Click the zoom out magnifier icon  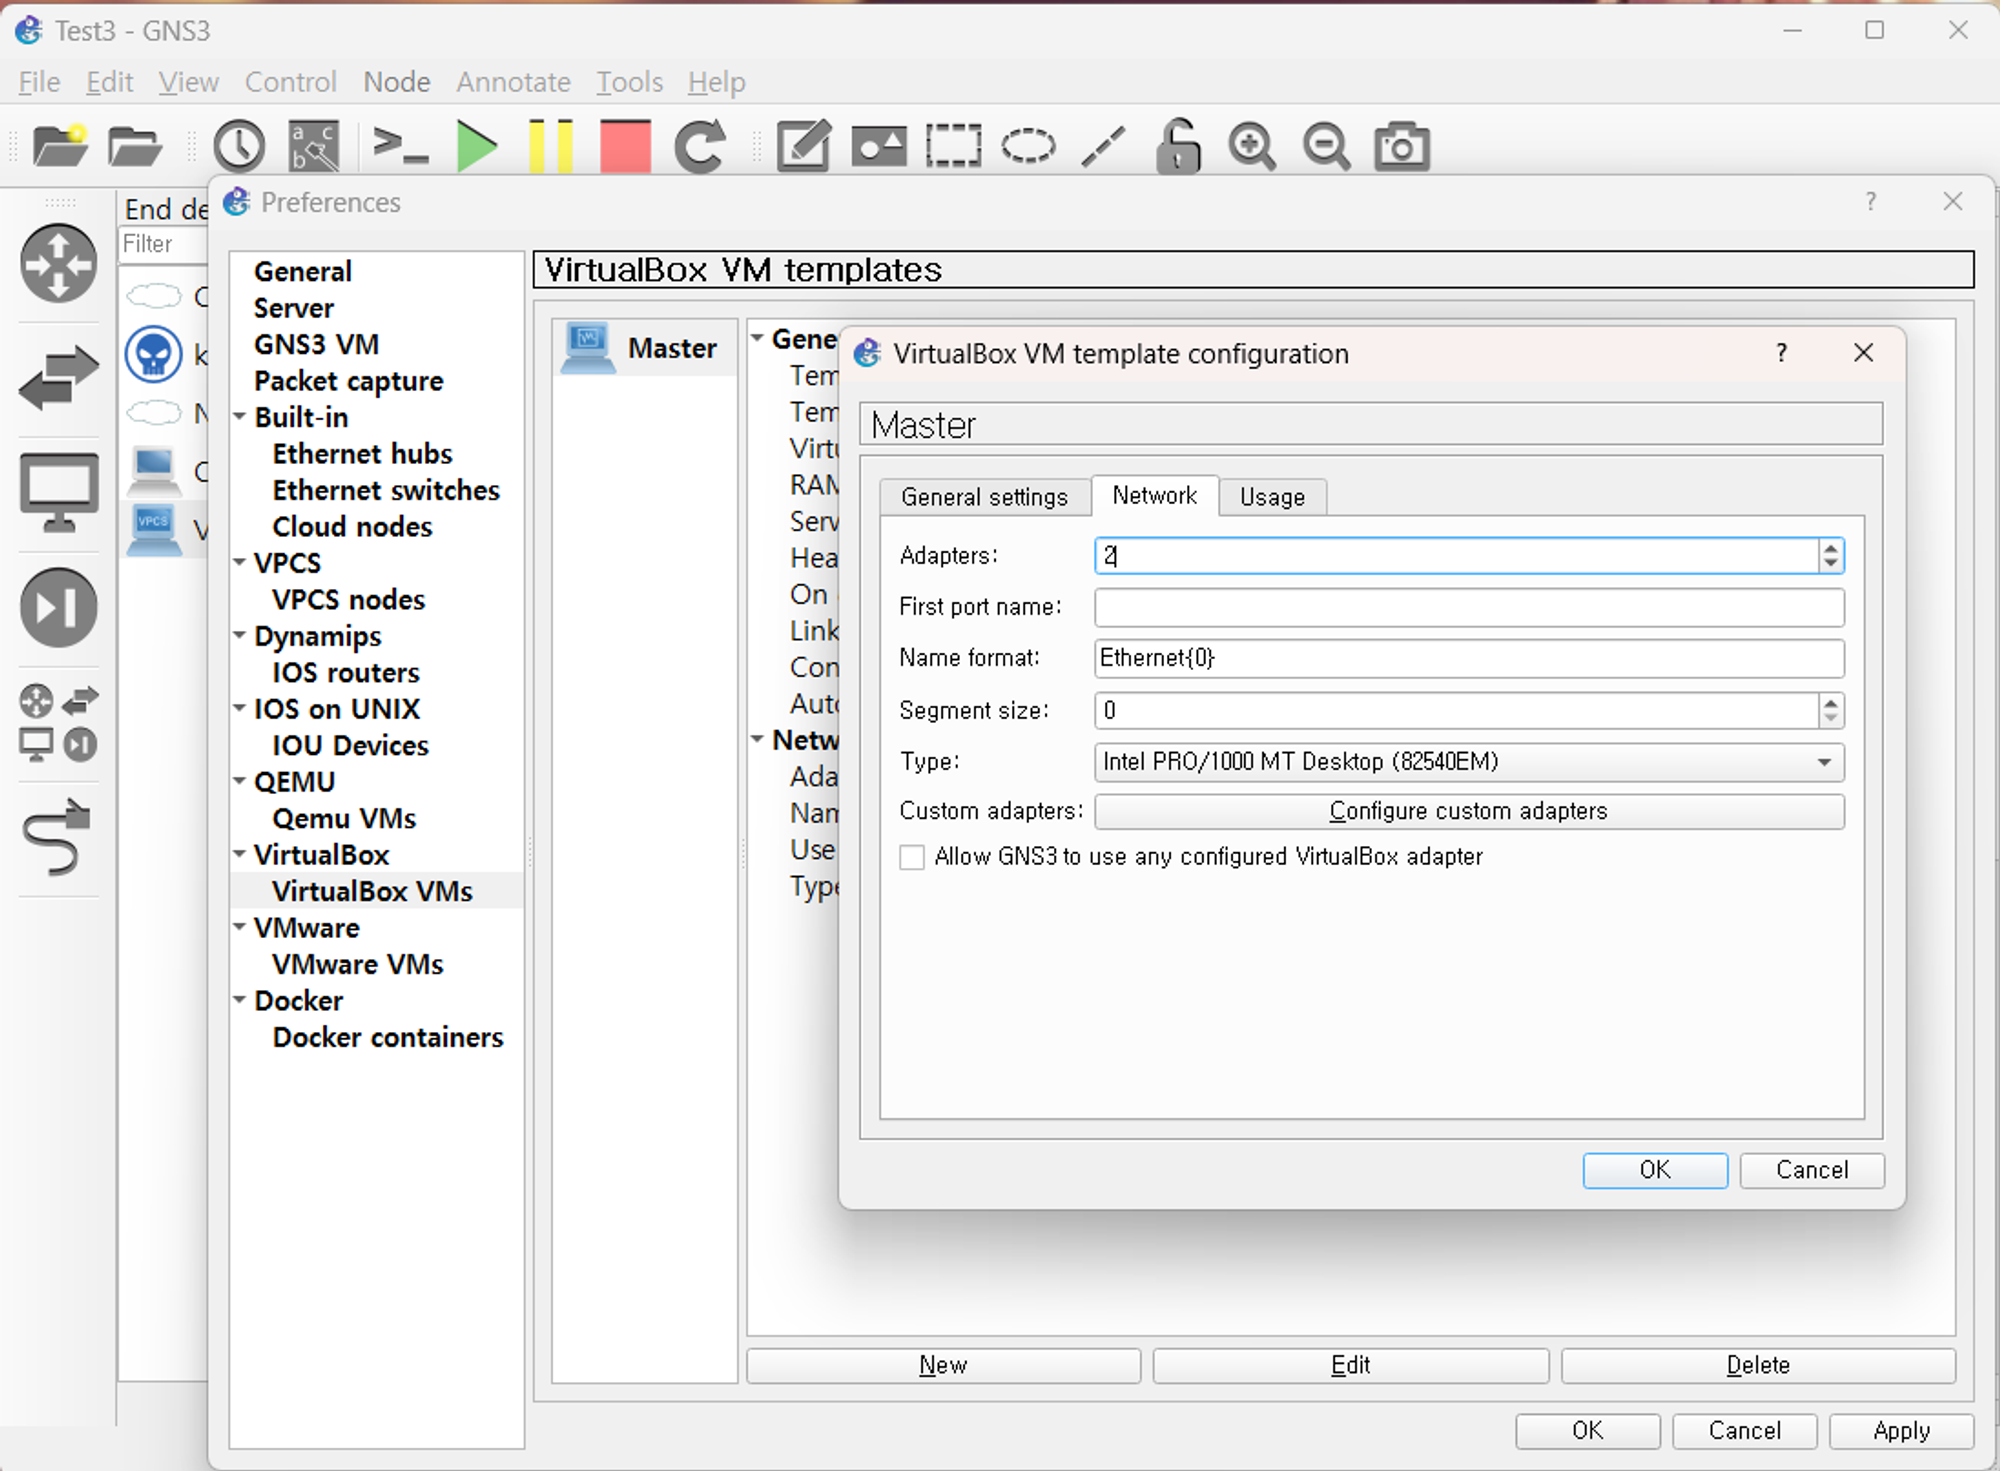1327,146
